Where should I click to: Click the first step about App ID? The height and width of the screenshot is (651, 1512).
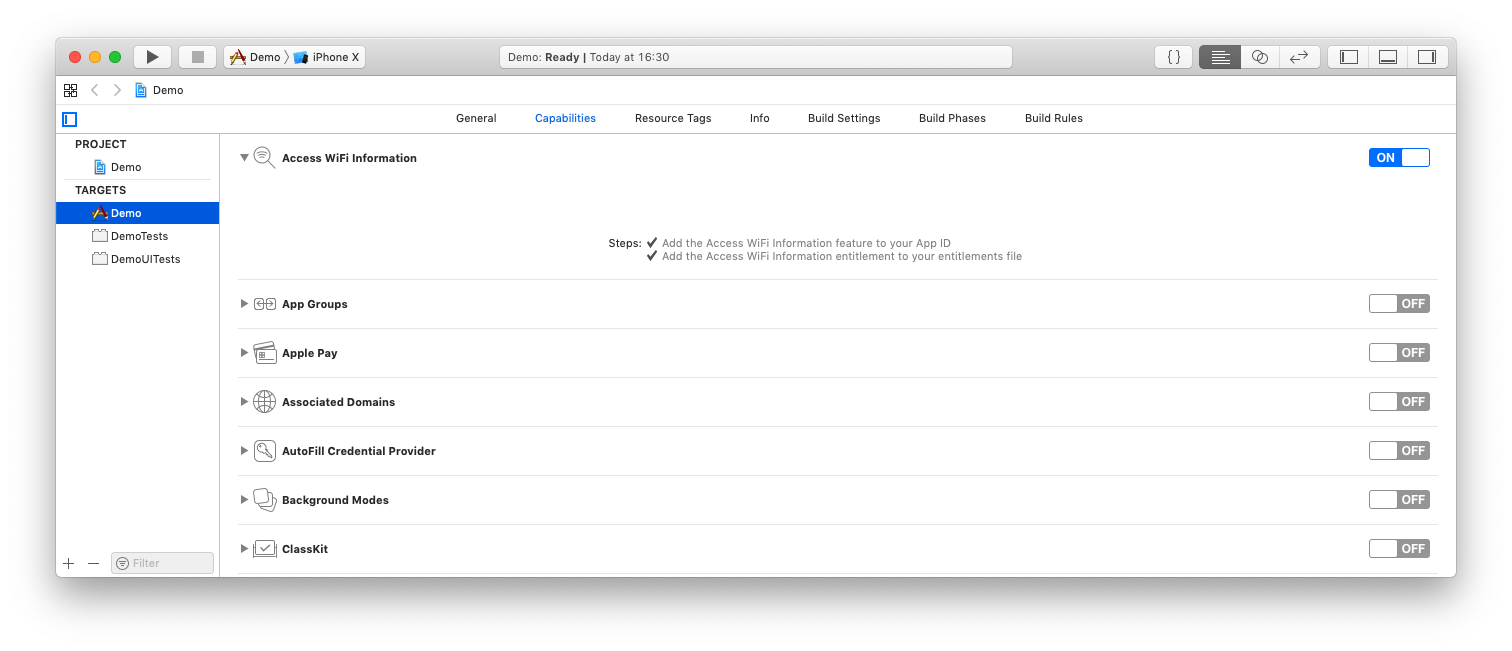(x=806, y=243)
